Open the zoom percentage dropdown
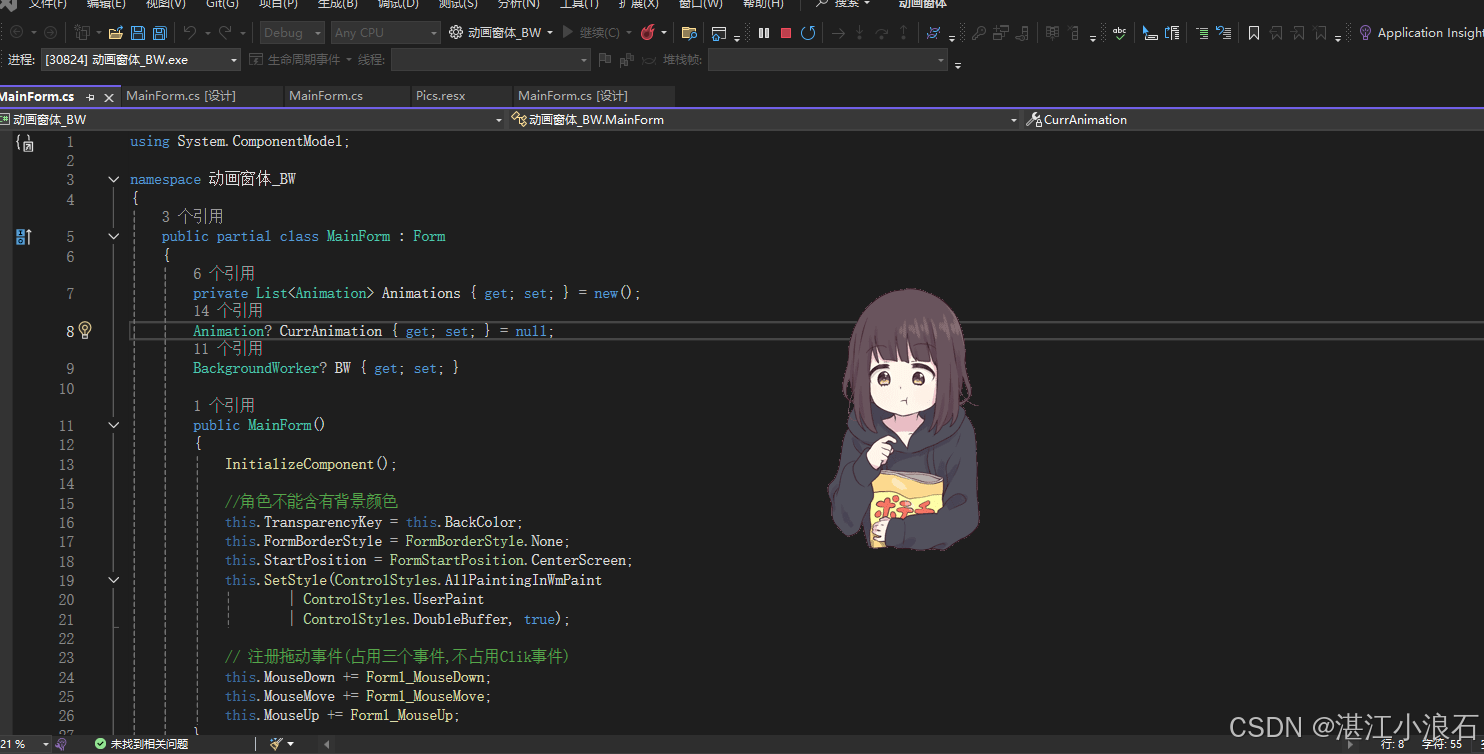The width and height of the screenshot is (1484, 754). [x=46, y=744]
